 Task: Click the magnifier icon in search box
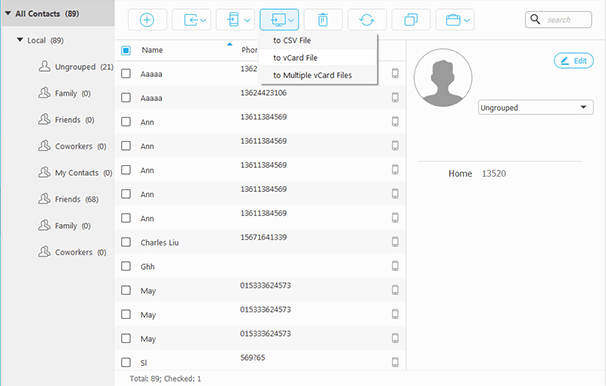[x=535, y=19]
